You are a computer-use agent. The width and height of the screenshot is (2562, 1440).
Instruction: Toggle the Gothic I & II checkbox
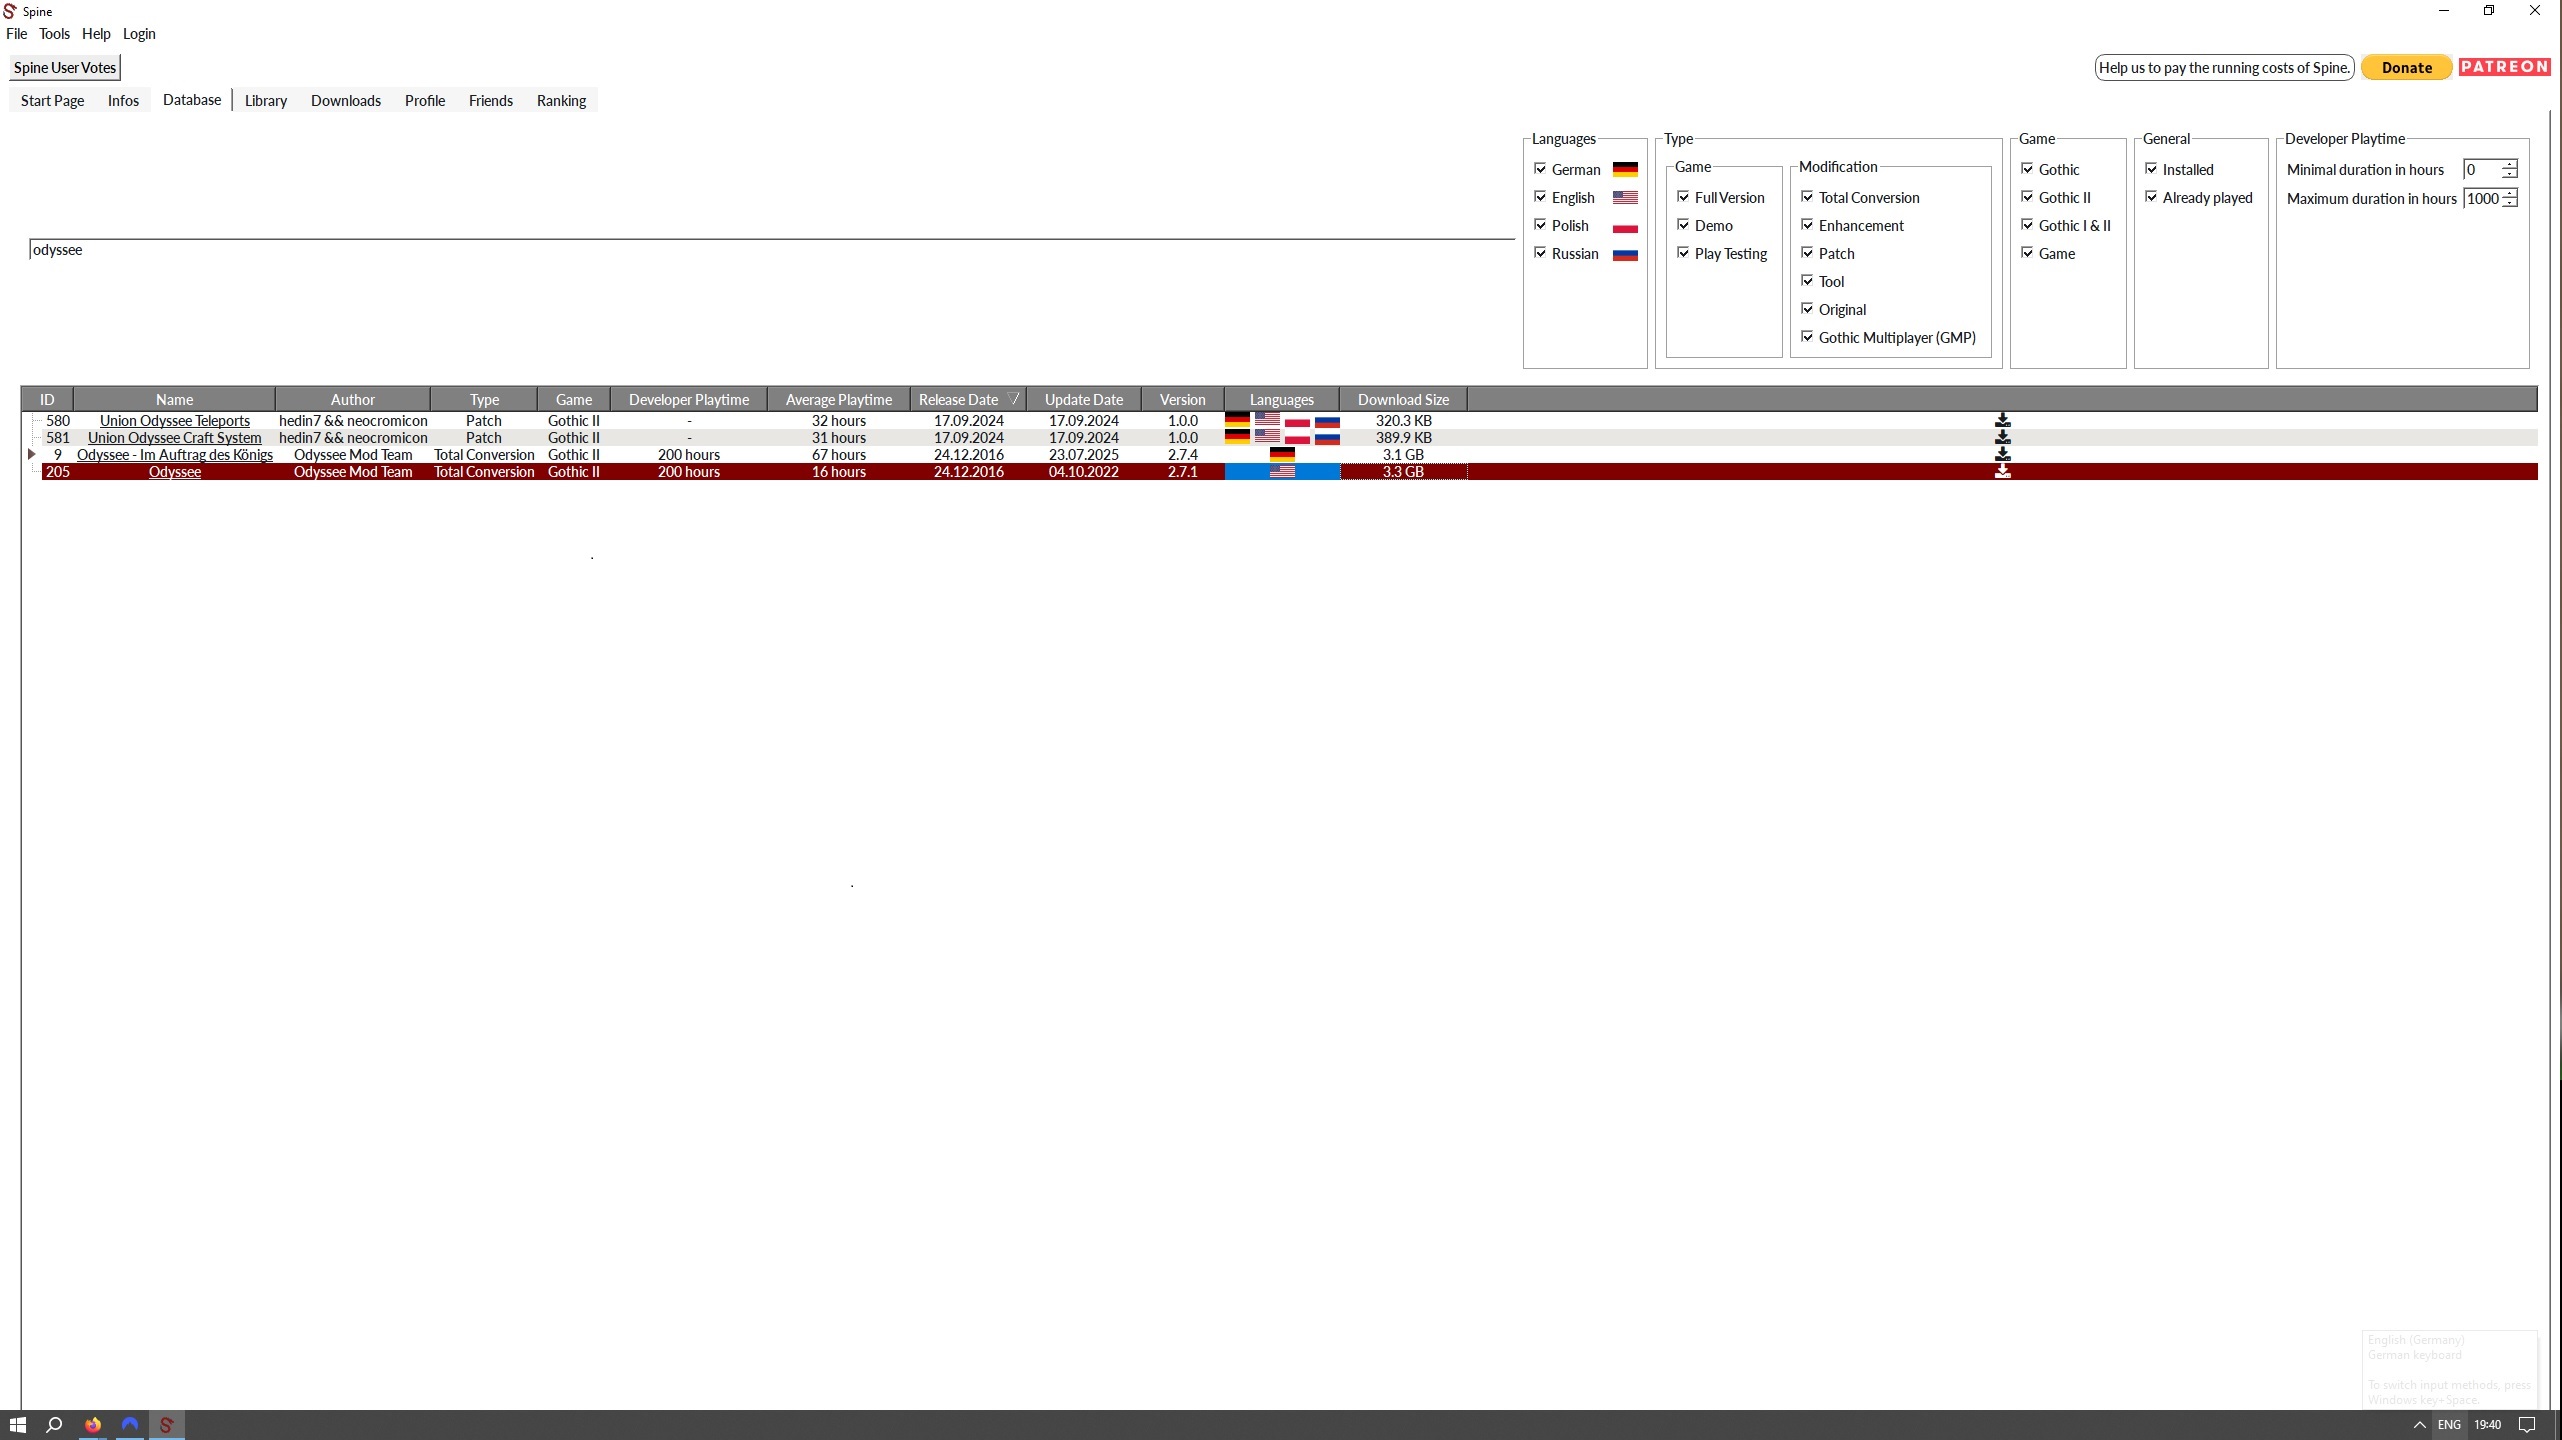pos(2027,225)
